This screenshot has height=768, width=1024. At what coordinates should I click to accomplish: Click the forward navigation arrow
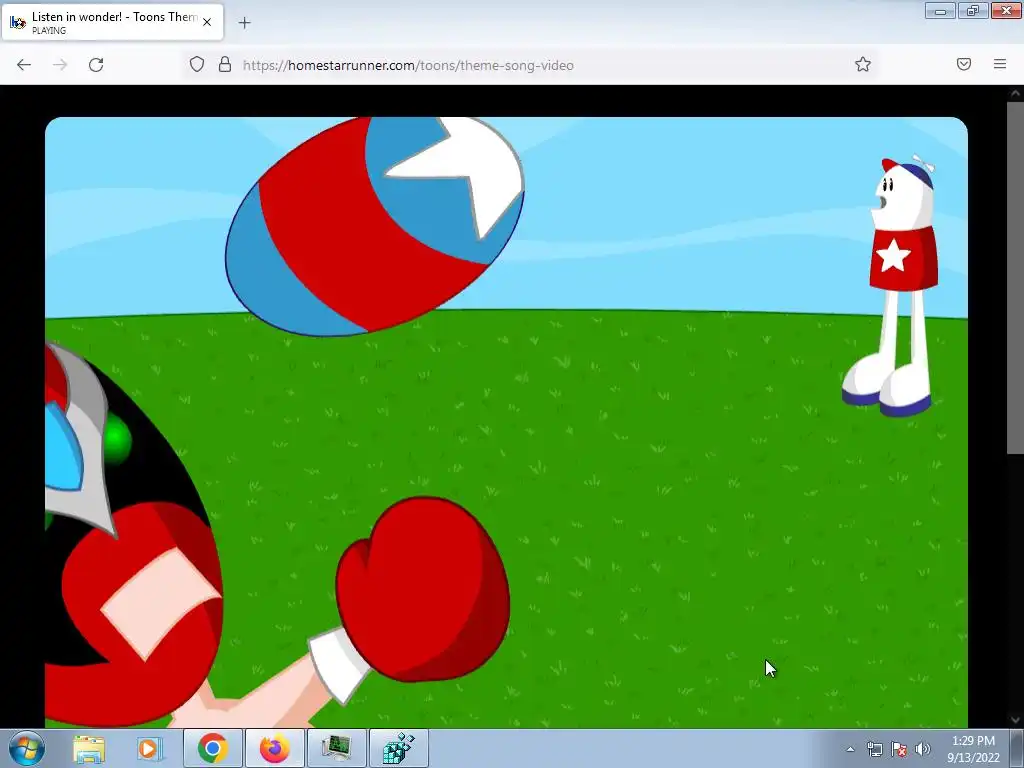coord(60,65)
